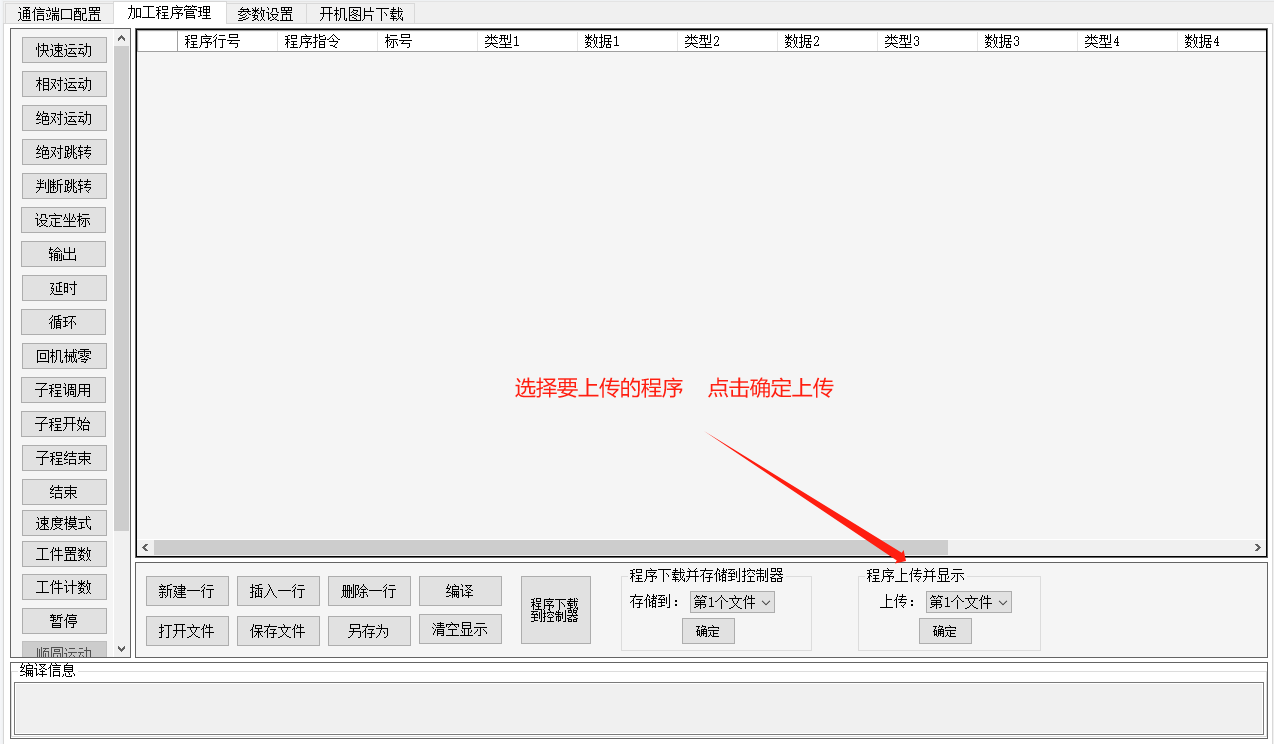The image size is (1274, 744).
Task: Add a 延时 delay instruction
Action: coord(64,288)
